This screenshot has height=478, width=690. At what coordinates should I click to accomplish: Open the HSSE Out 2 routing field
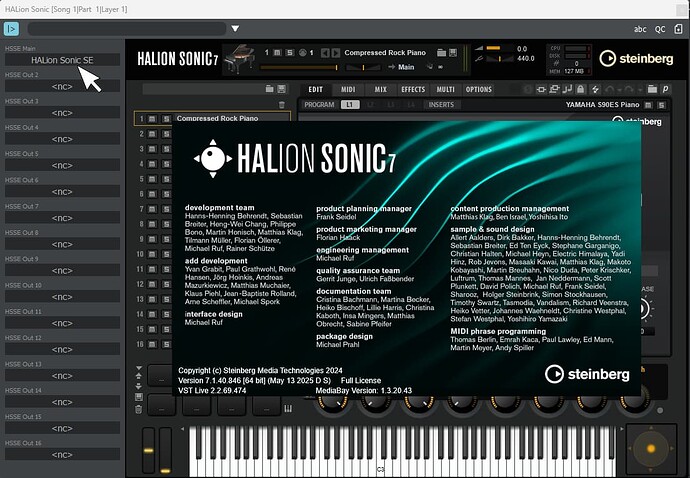tap(62, 86)
